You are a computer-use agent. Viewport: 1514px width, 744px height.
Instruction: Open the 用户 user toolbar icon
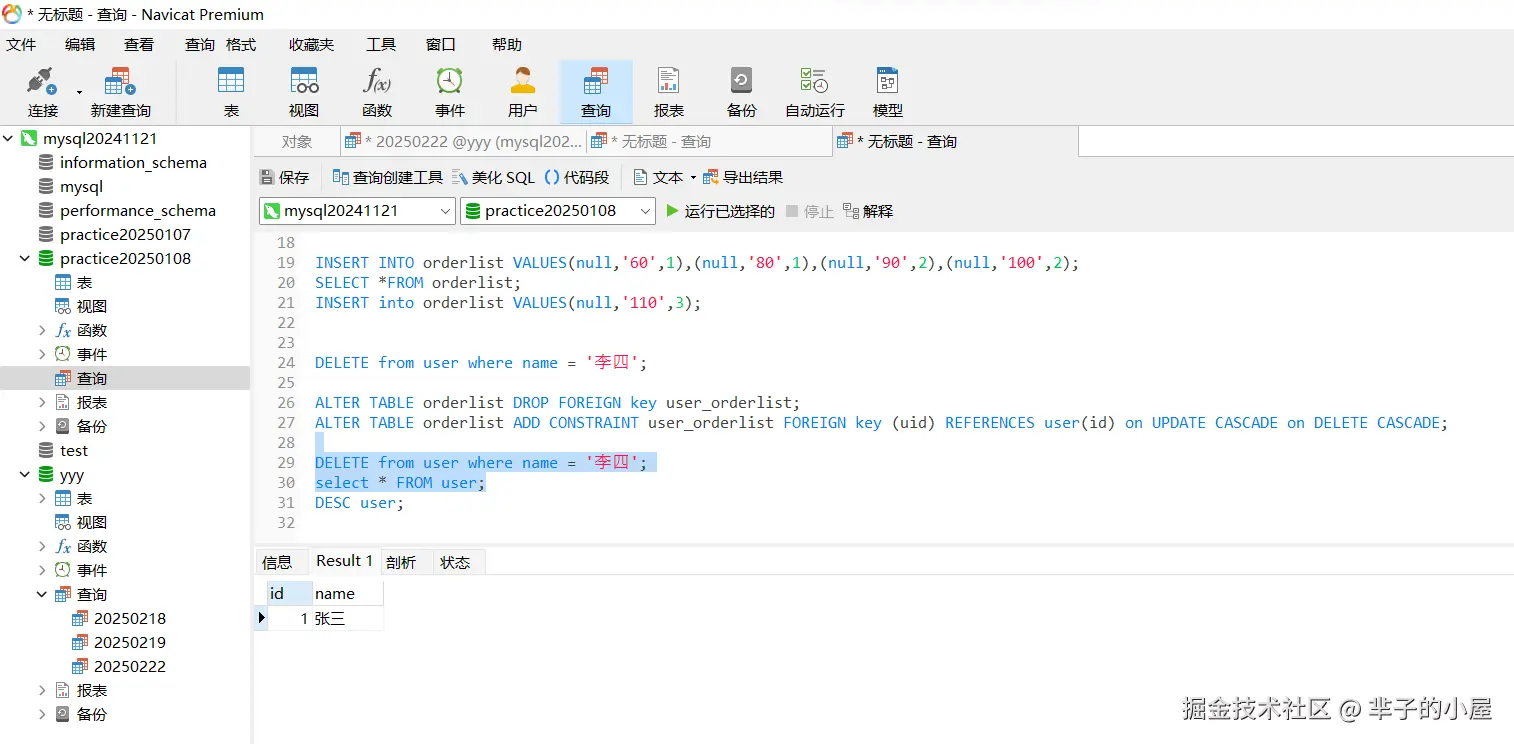(523, 92)
